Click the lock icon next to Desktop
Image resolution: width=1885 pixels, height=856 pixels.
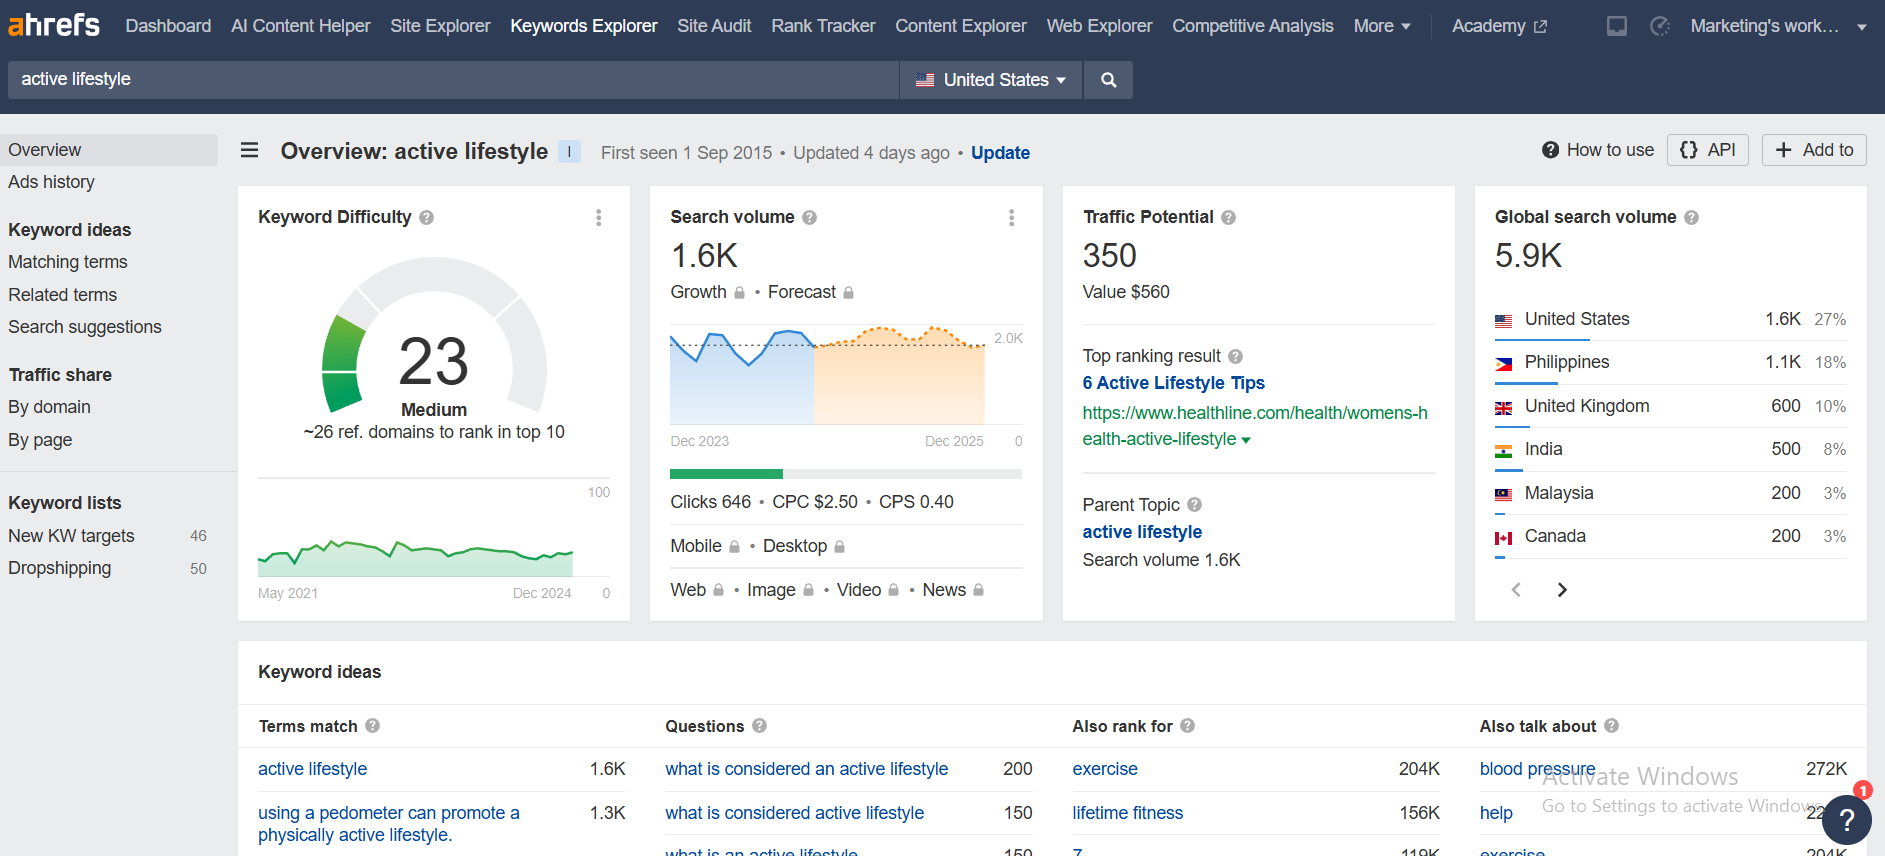click(840, 547)
